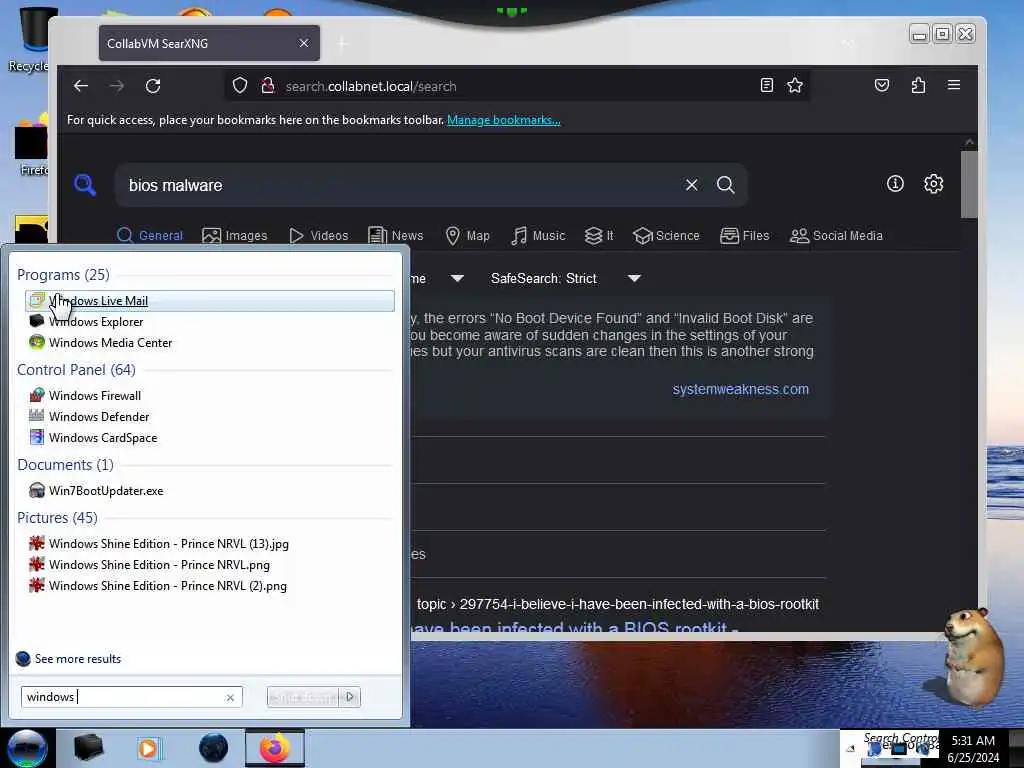Open Windows Shine Edition - Prince NRVL.png
Image resolution: width=1024 pixels, height=768 pixels.
[x=210, y=564]
